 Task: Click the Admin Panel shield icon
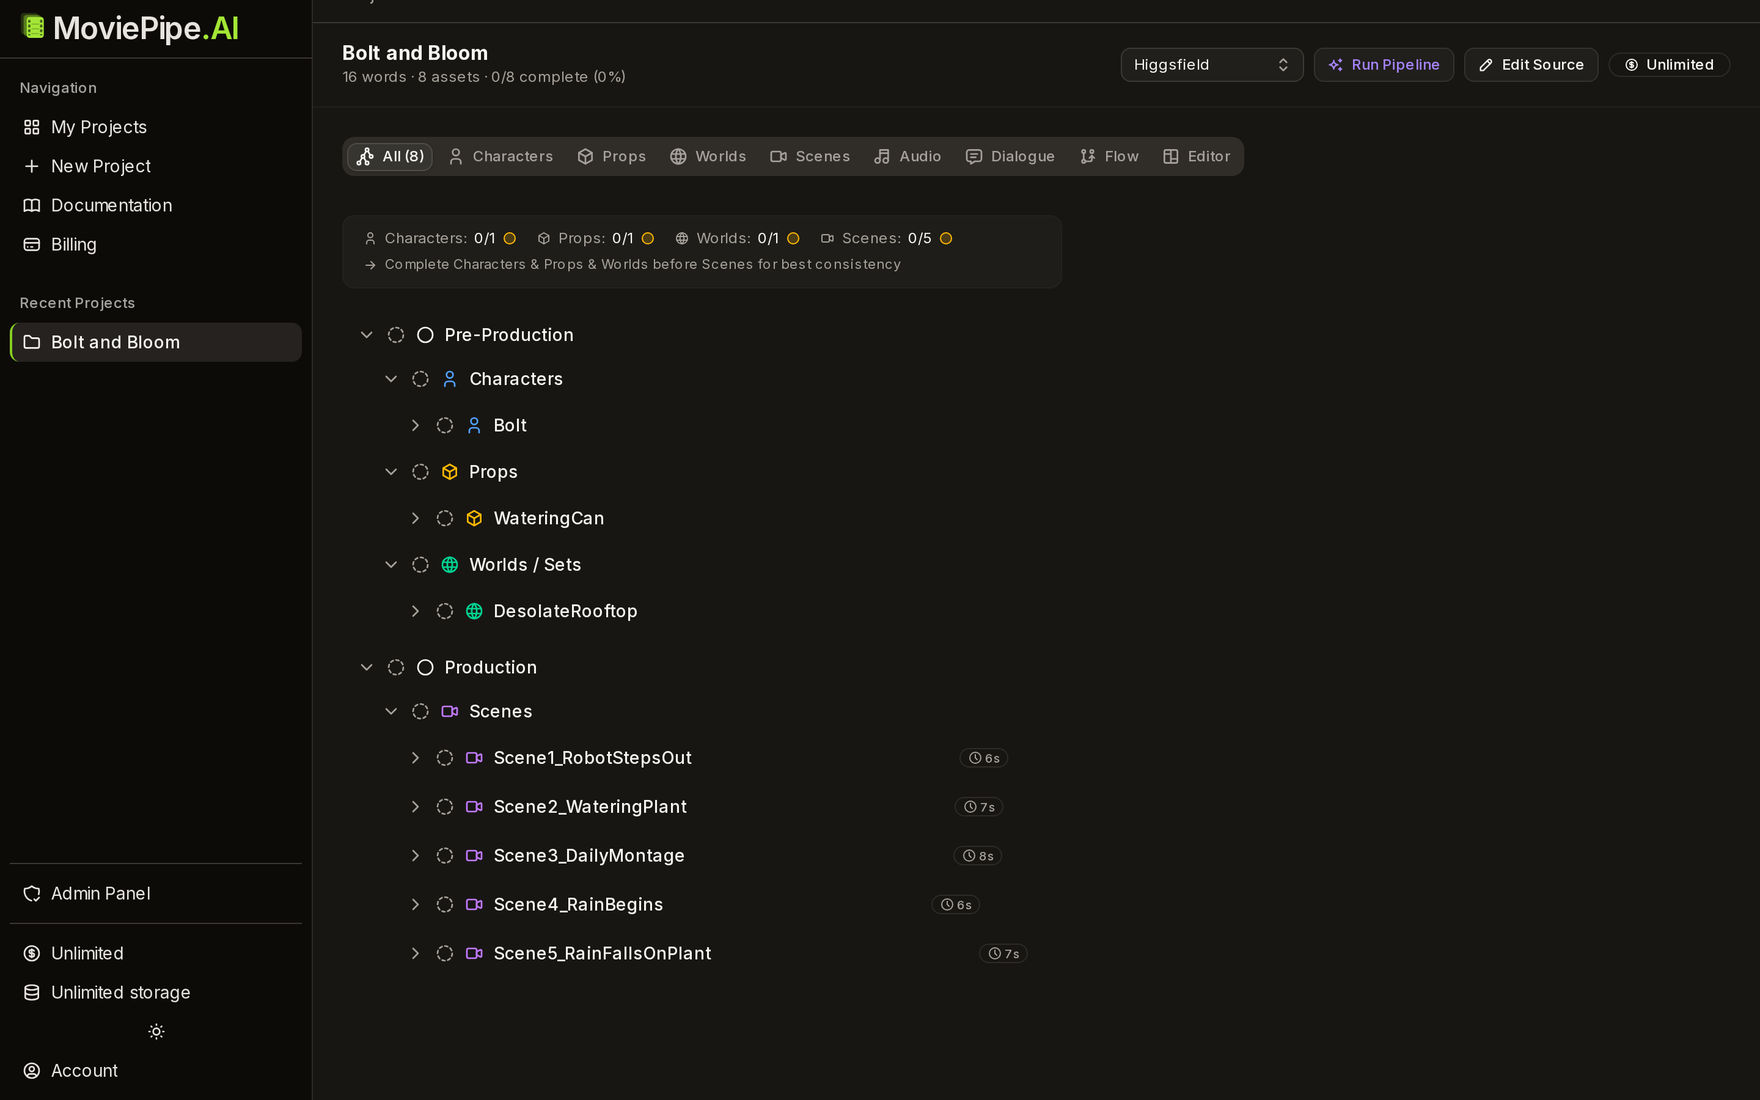pyautogui.click(x=32, y=893)
